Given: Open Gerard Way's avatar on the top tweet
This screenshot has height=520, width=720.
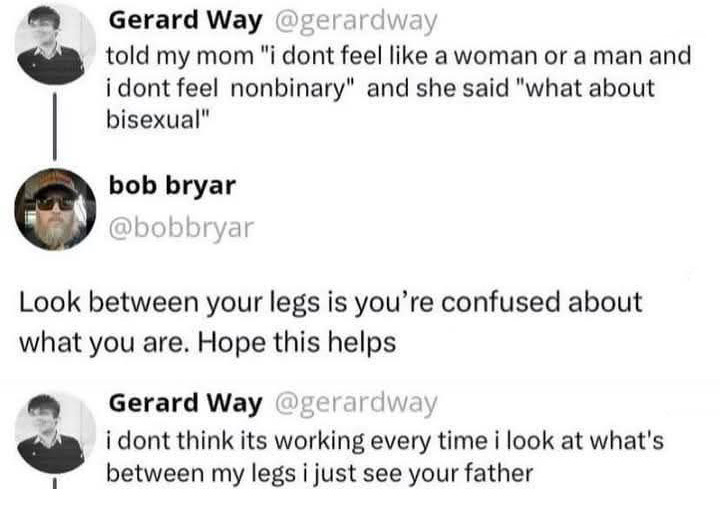Looking at the screenshot, I should 55,42.
